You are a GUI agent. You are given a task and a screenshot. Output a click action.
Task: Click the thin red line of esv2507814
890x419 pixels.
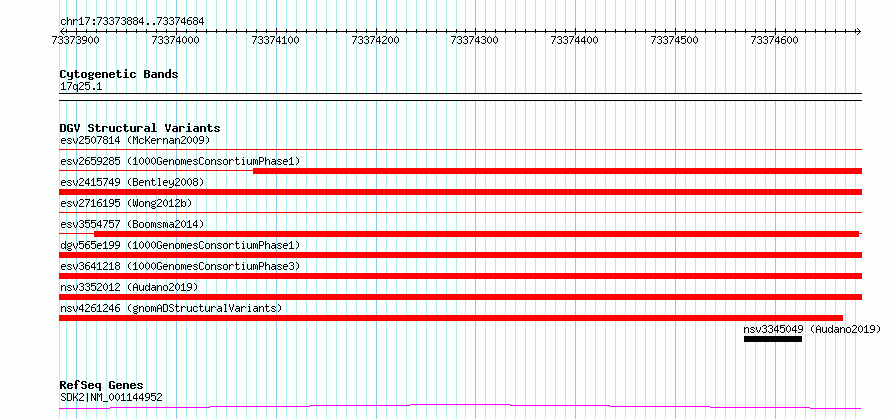(460, 149)
